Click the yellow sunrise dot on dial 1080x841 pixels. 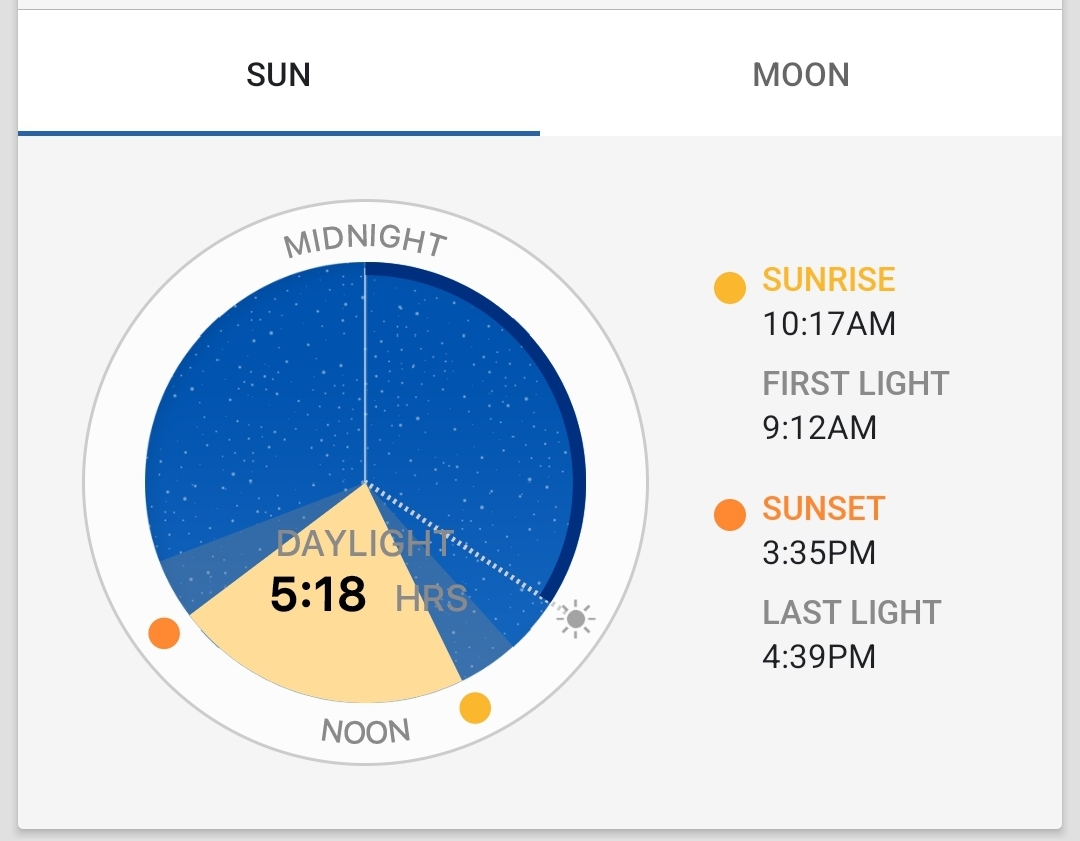[475, 707]
